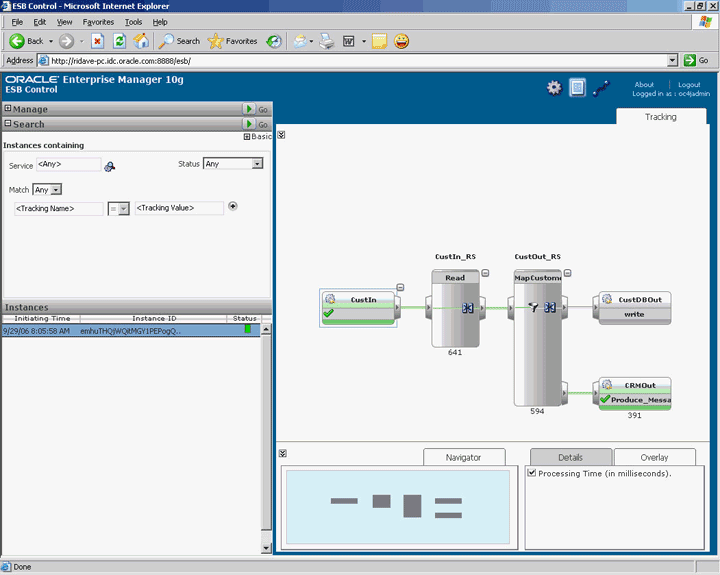Screen dimensions: 720x575
Task: Open browser Favorites star button
Action: pyautogui.click(x=232, y=41)
